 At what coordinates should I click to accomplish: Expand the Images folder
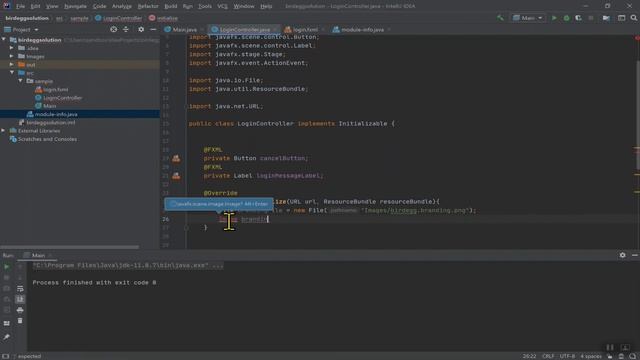tap(12, 56)
